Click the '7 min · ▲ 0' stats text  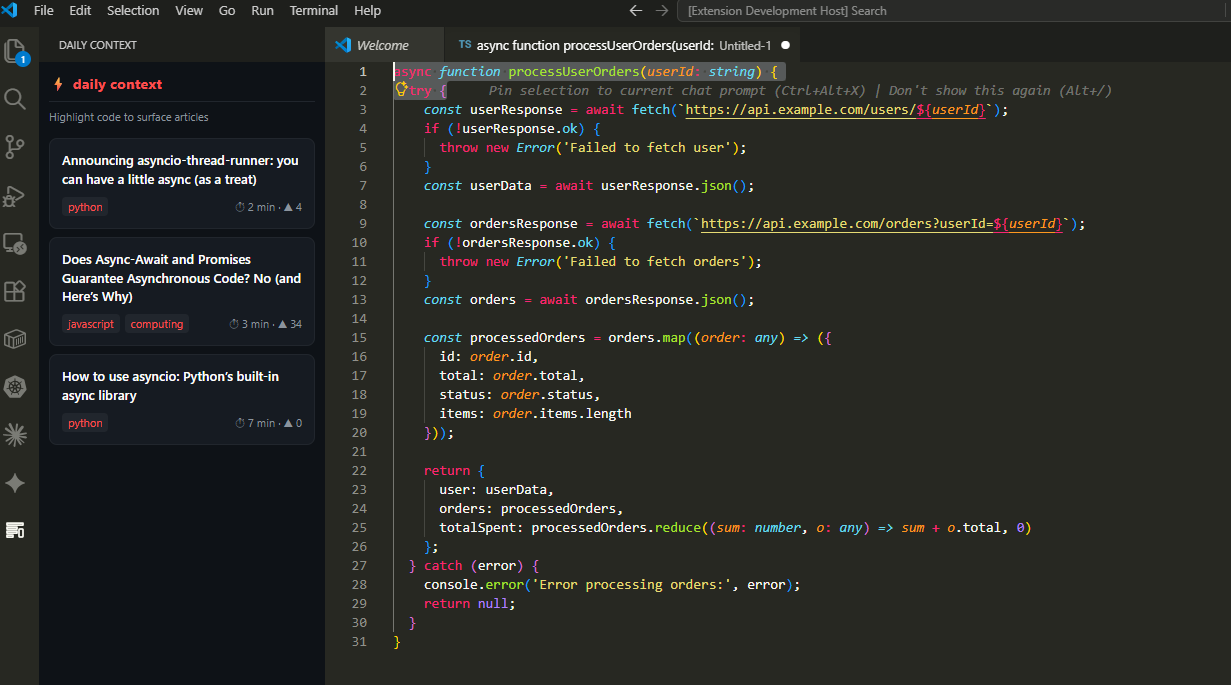pos(268,423)
